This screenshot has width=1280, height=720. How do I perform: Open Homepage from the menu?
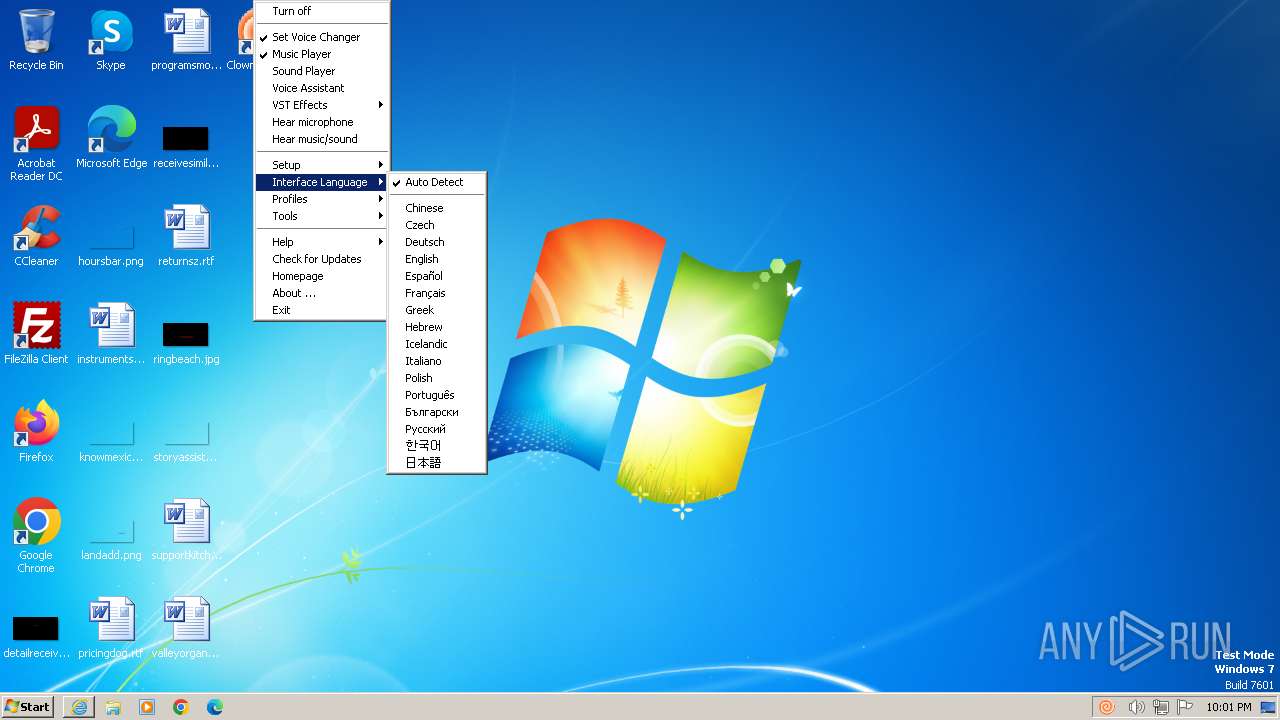[x=321, y=276]
